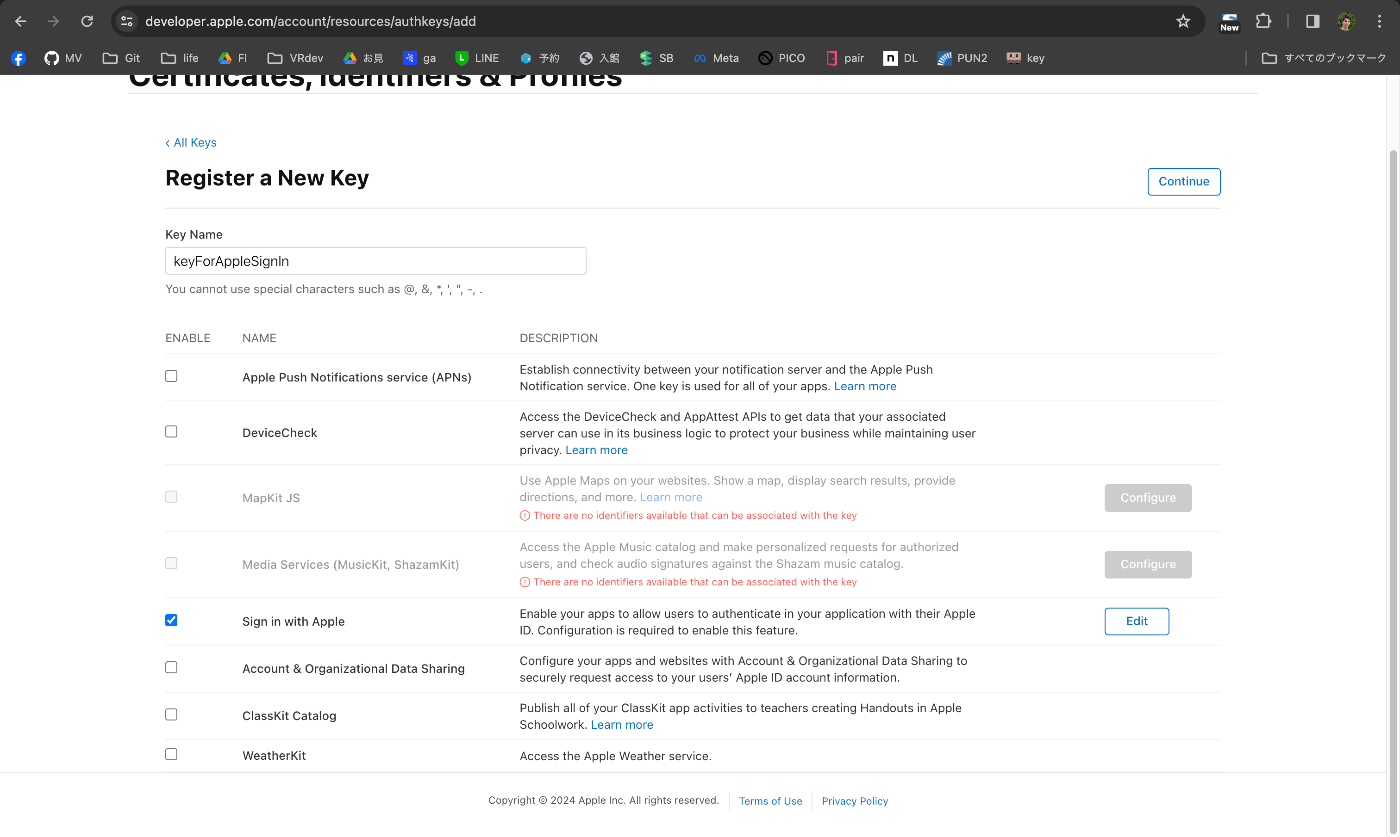Open the 入館 bookmark
Viewport: 1400px width, 837px height.
click(x=599, y=58)
